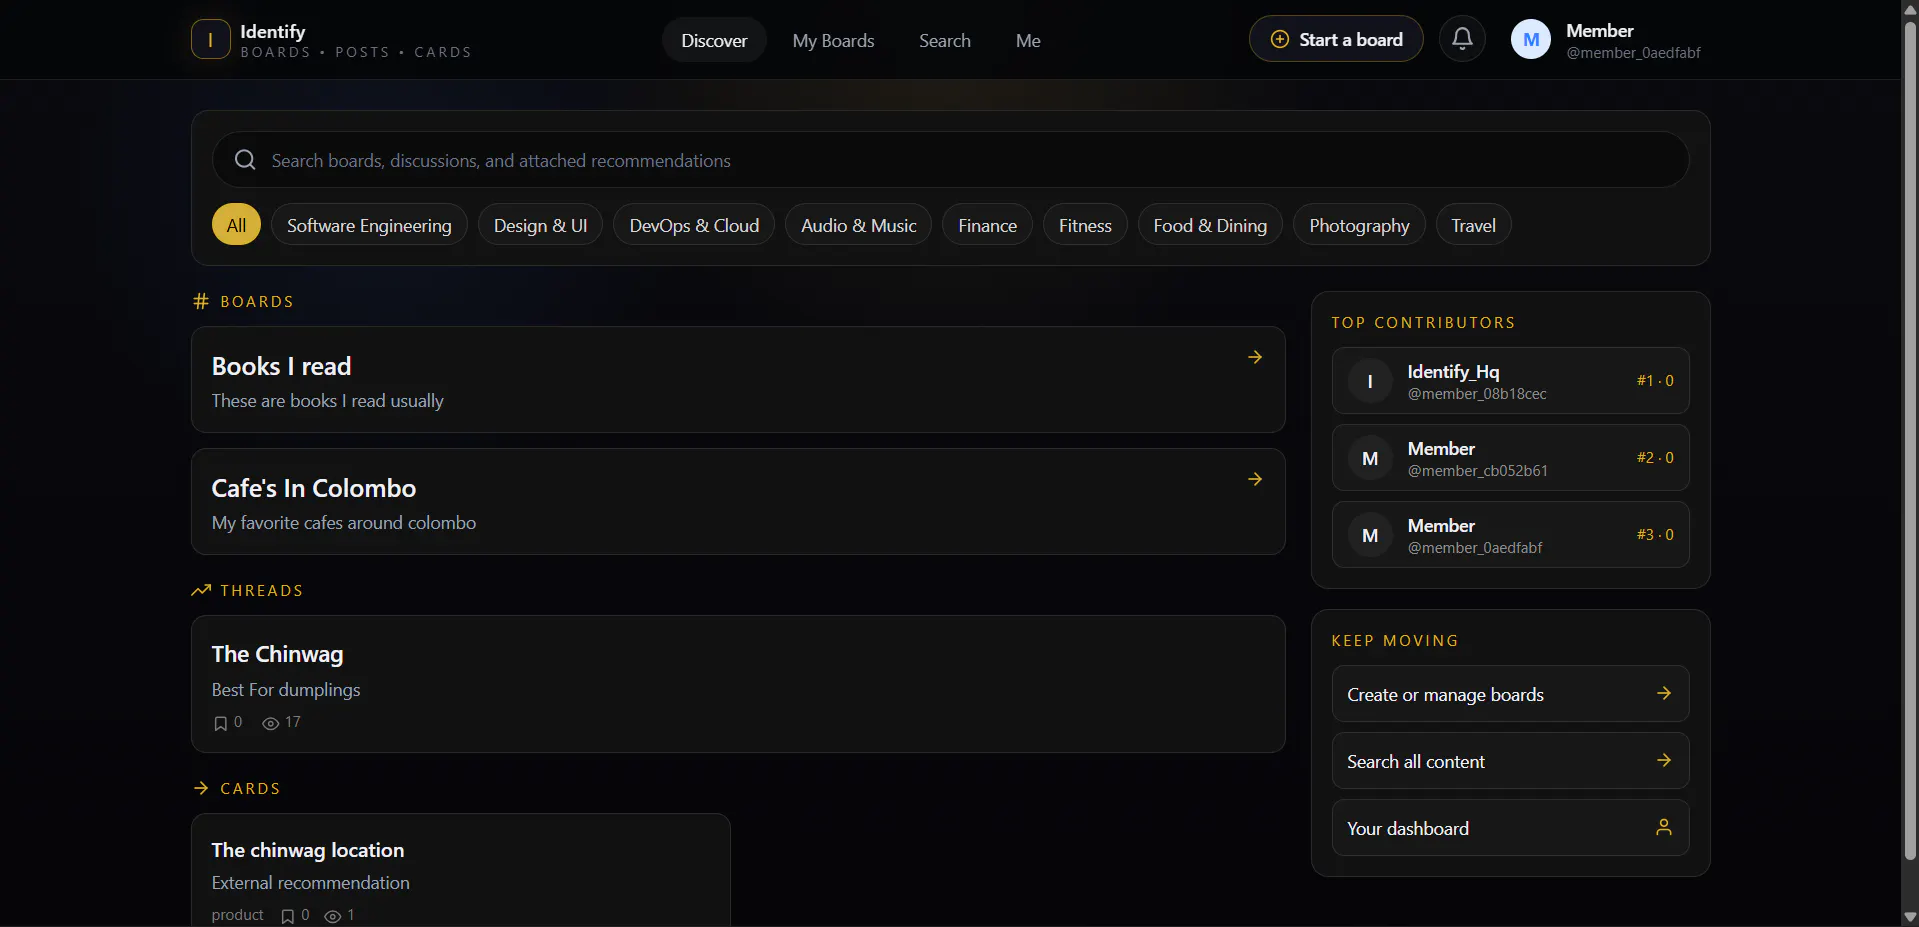This screenshot has height=927, width=1919.
Task: Click the person icon on Your dashboard
Action: tap(1664, 827)
